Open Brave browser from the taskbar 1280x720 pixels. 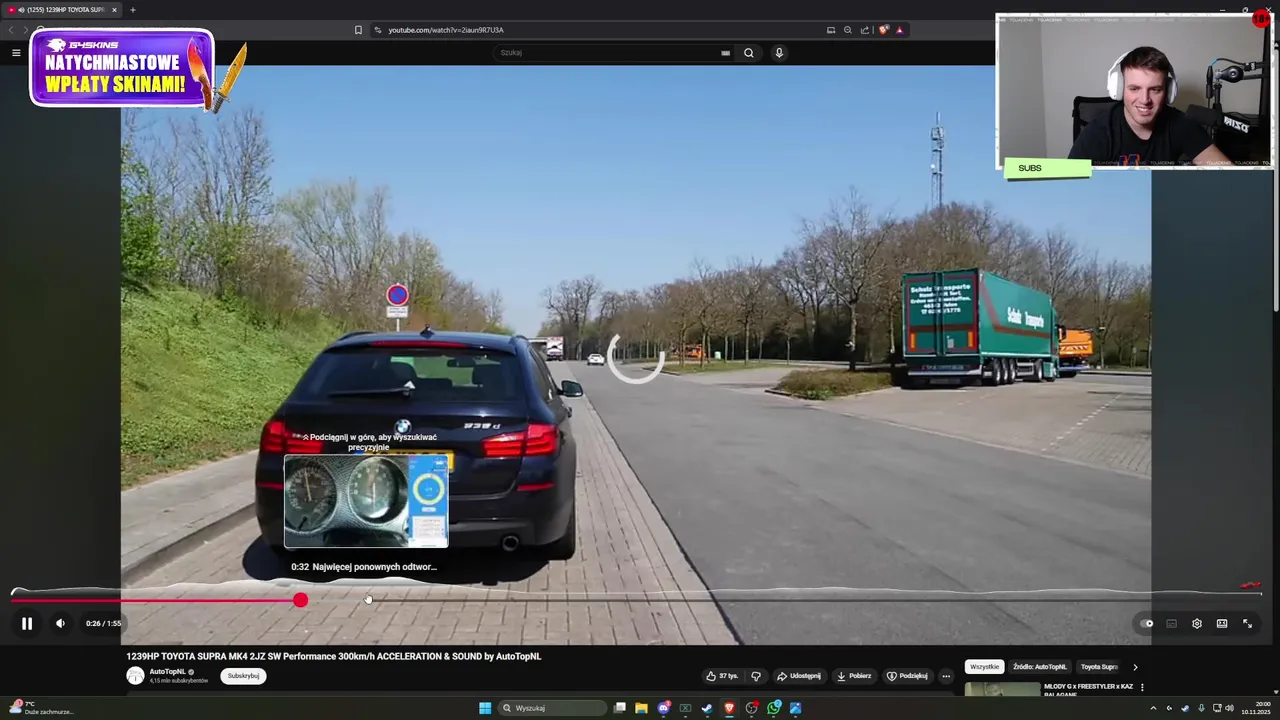point(729,708)
